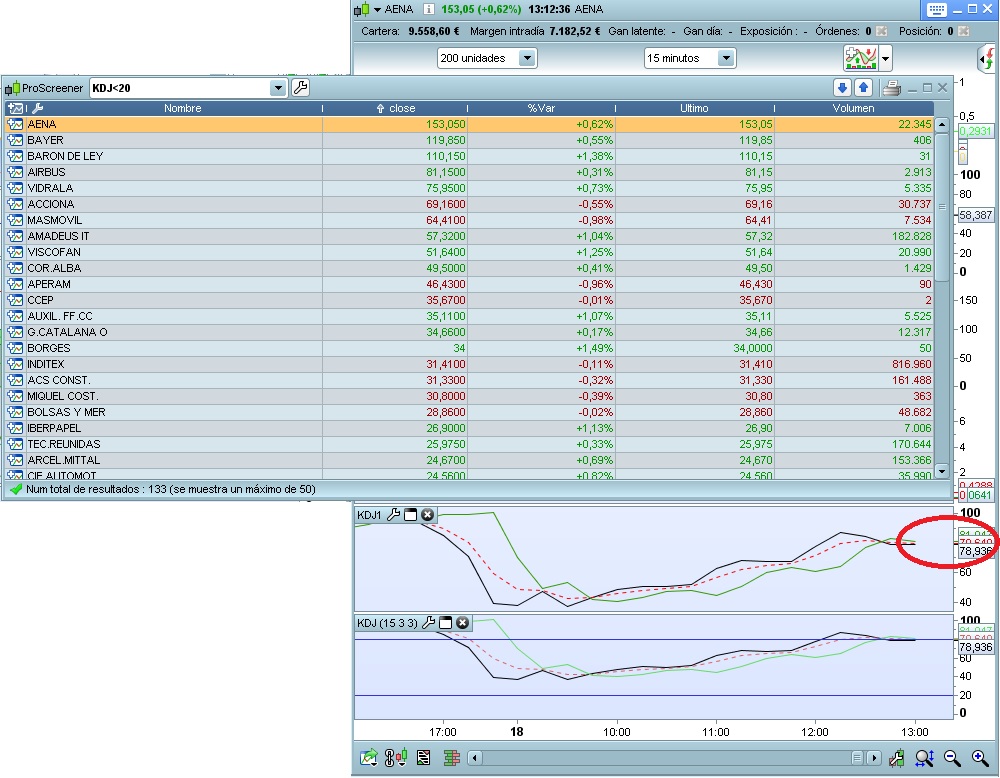Select the TEC.REUNIDAS row
Viewport: 1000px width, 778px height.
(x=469, y=444)
